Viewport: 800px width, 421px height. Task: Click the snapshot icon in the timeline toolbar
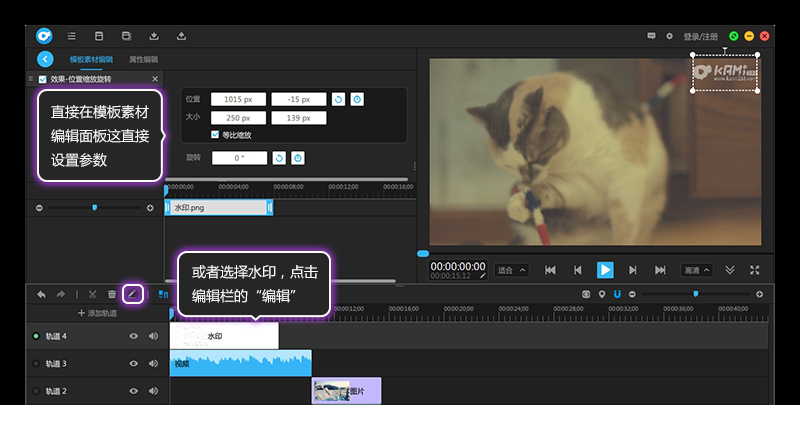tap(586, 294)
